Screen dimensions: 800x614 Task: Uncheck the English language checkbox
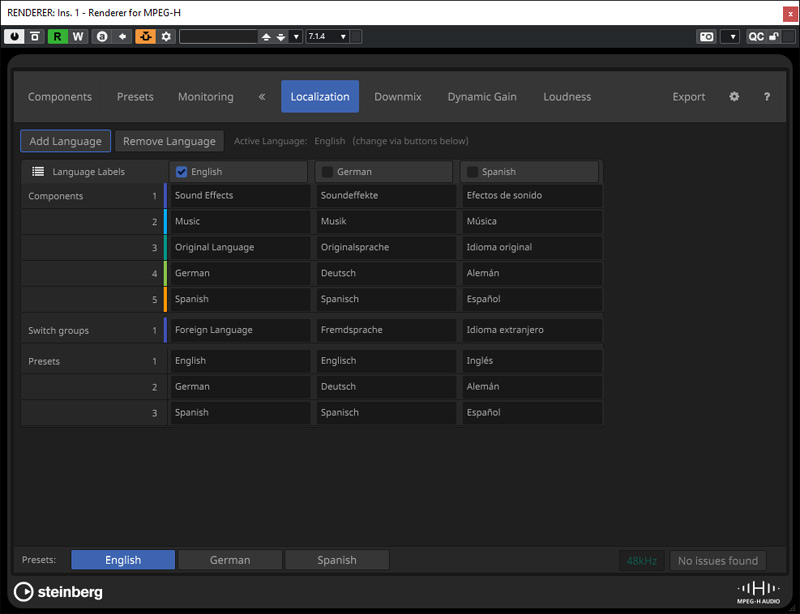181,172
